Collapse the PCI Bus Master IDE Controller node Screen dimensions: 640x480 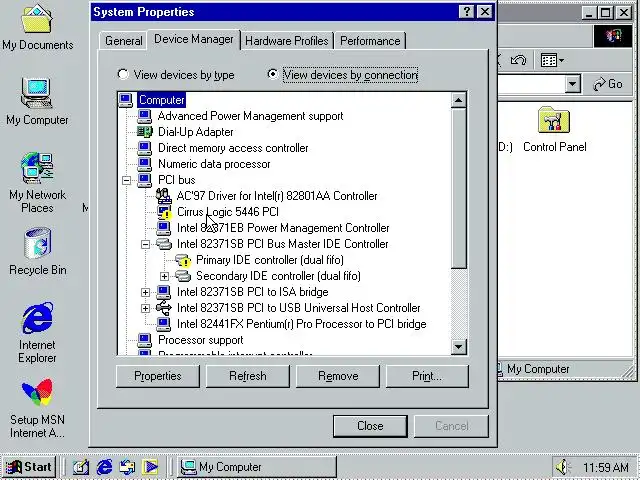[x=145, y=244]
